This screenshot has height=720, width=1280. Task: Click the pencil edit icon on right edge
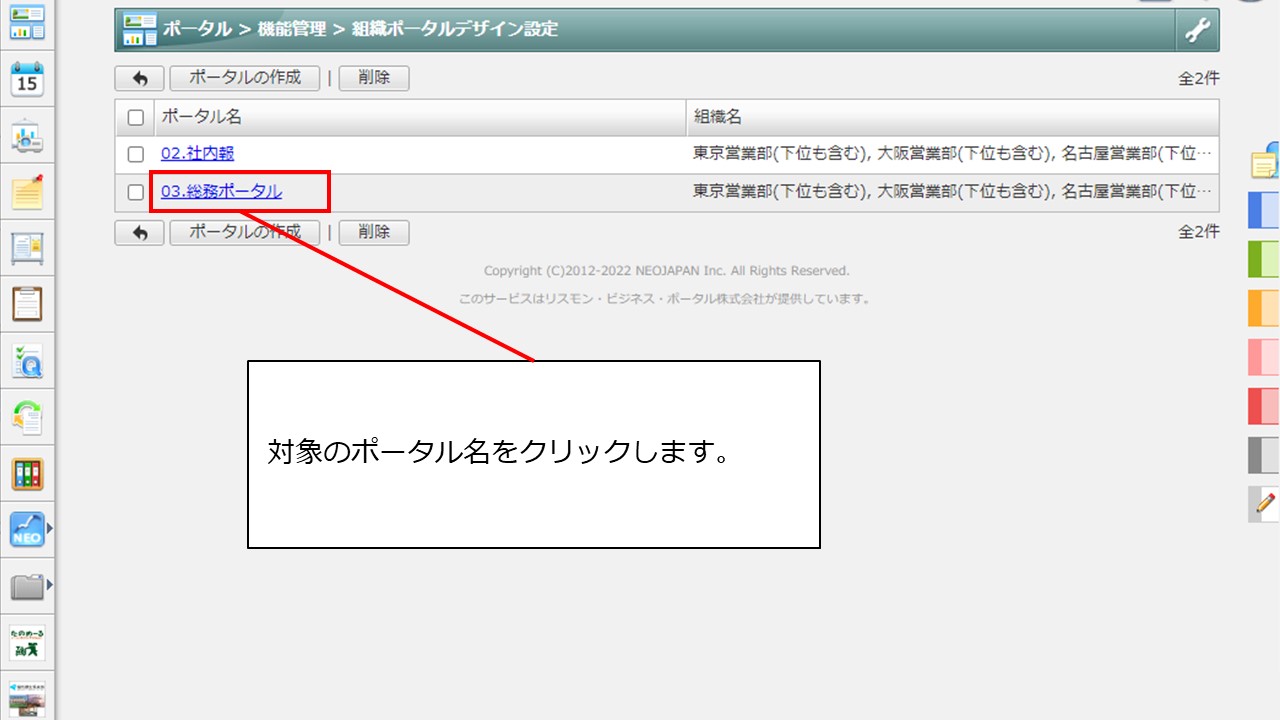[1264, 504]
